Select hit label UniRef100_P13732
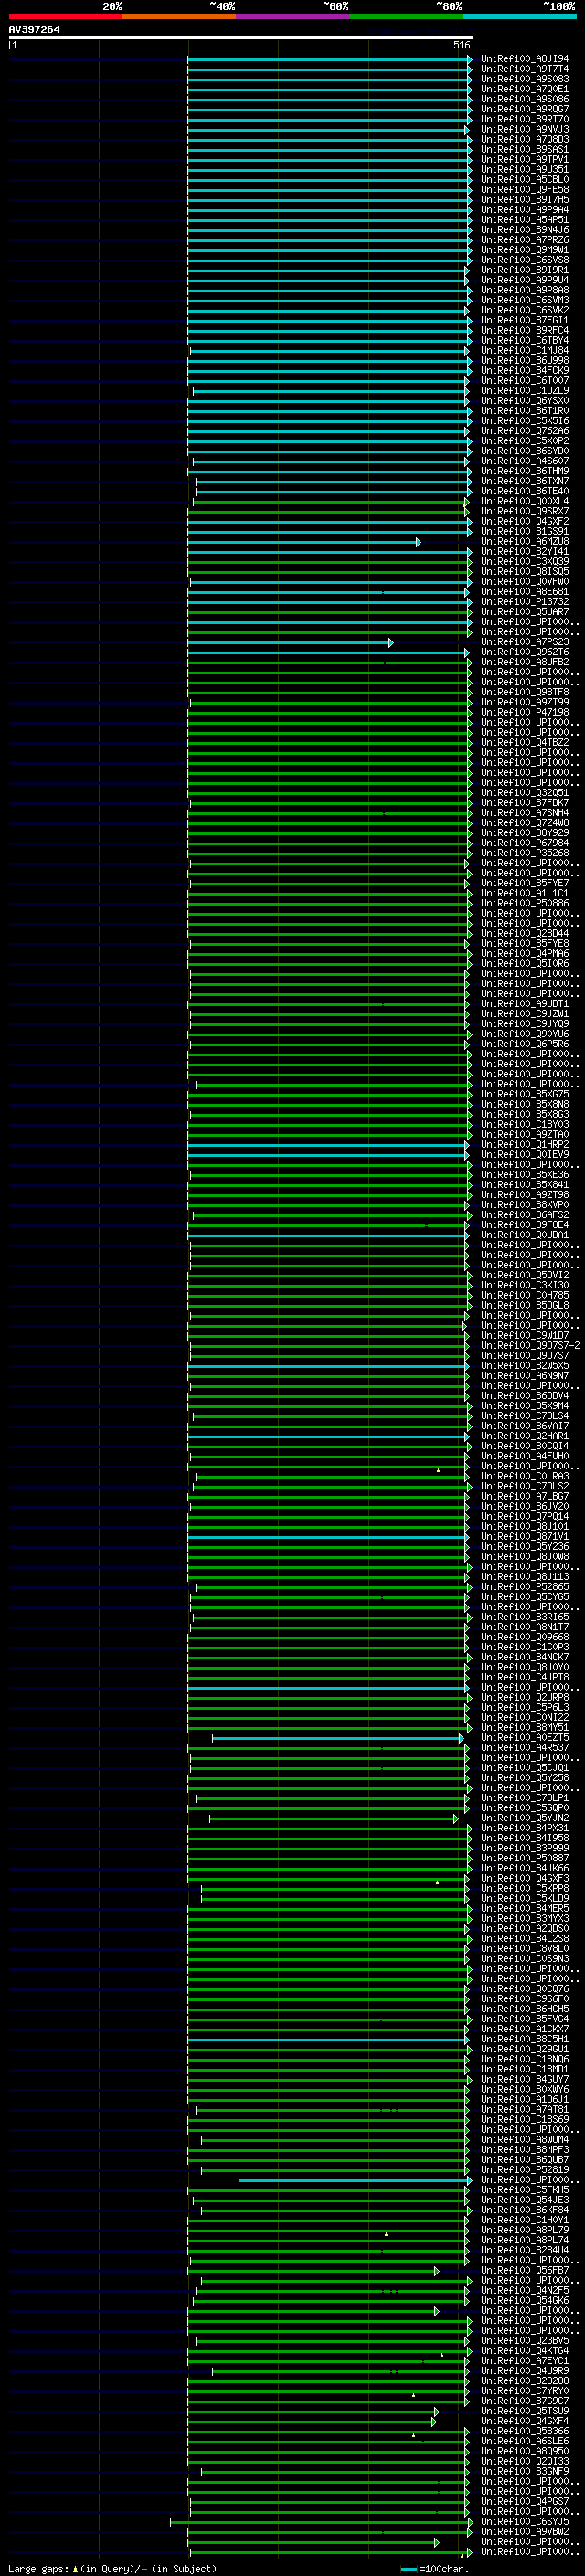This screenshot has width=585, height=2576. click(525, 602)
